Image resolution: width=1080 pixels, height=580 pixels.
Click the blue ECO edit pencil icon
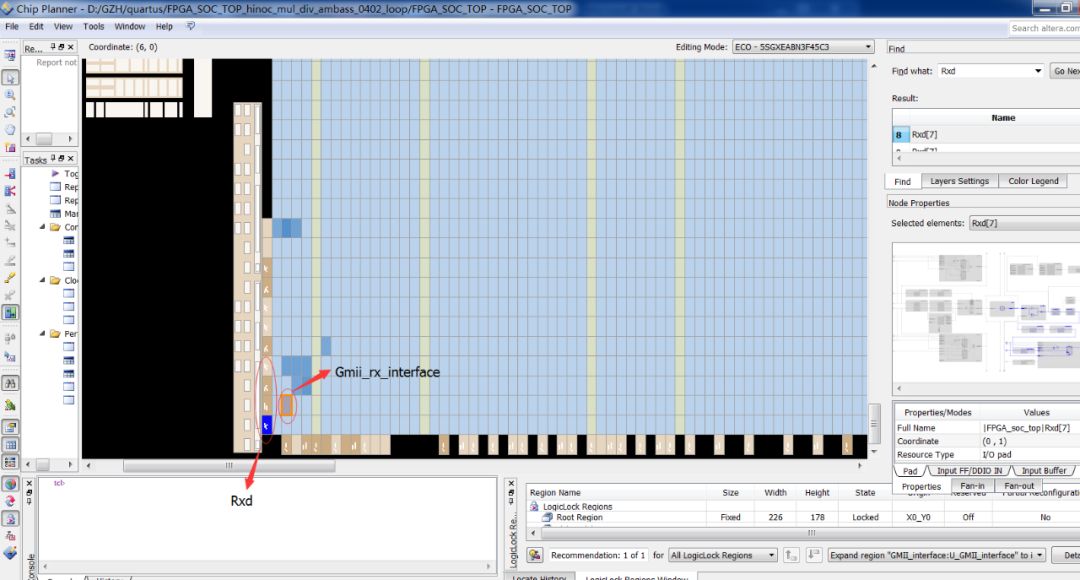(x=10, y=552)
